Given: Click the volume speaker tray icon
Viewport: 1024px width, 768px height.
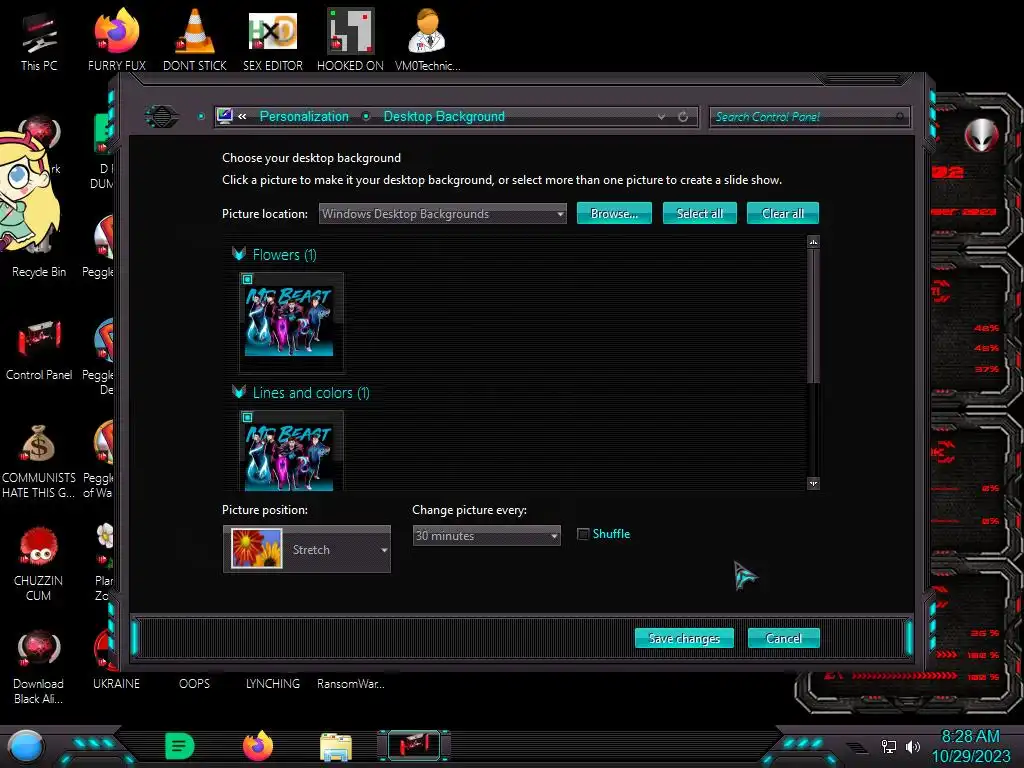Looking at the screenshot, I should (912, 746).
